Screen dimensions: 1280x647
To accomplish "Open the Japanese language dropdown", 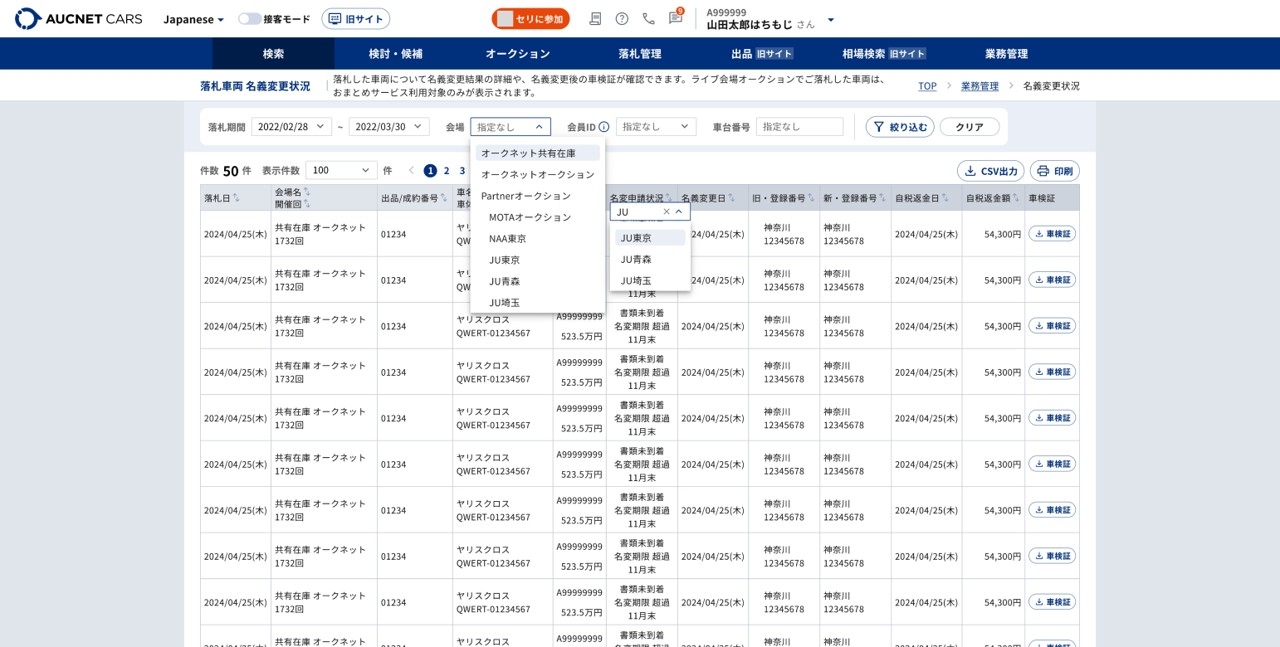I will coord(194,19).
